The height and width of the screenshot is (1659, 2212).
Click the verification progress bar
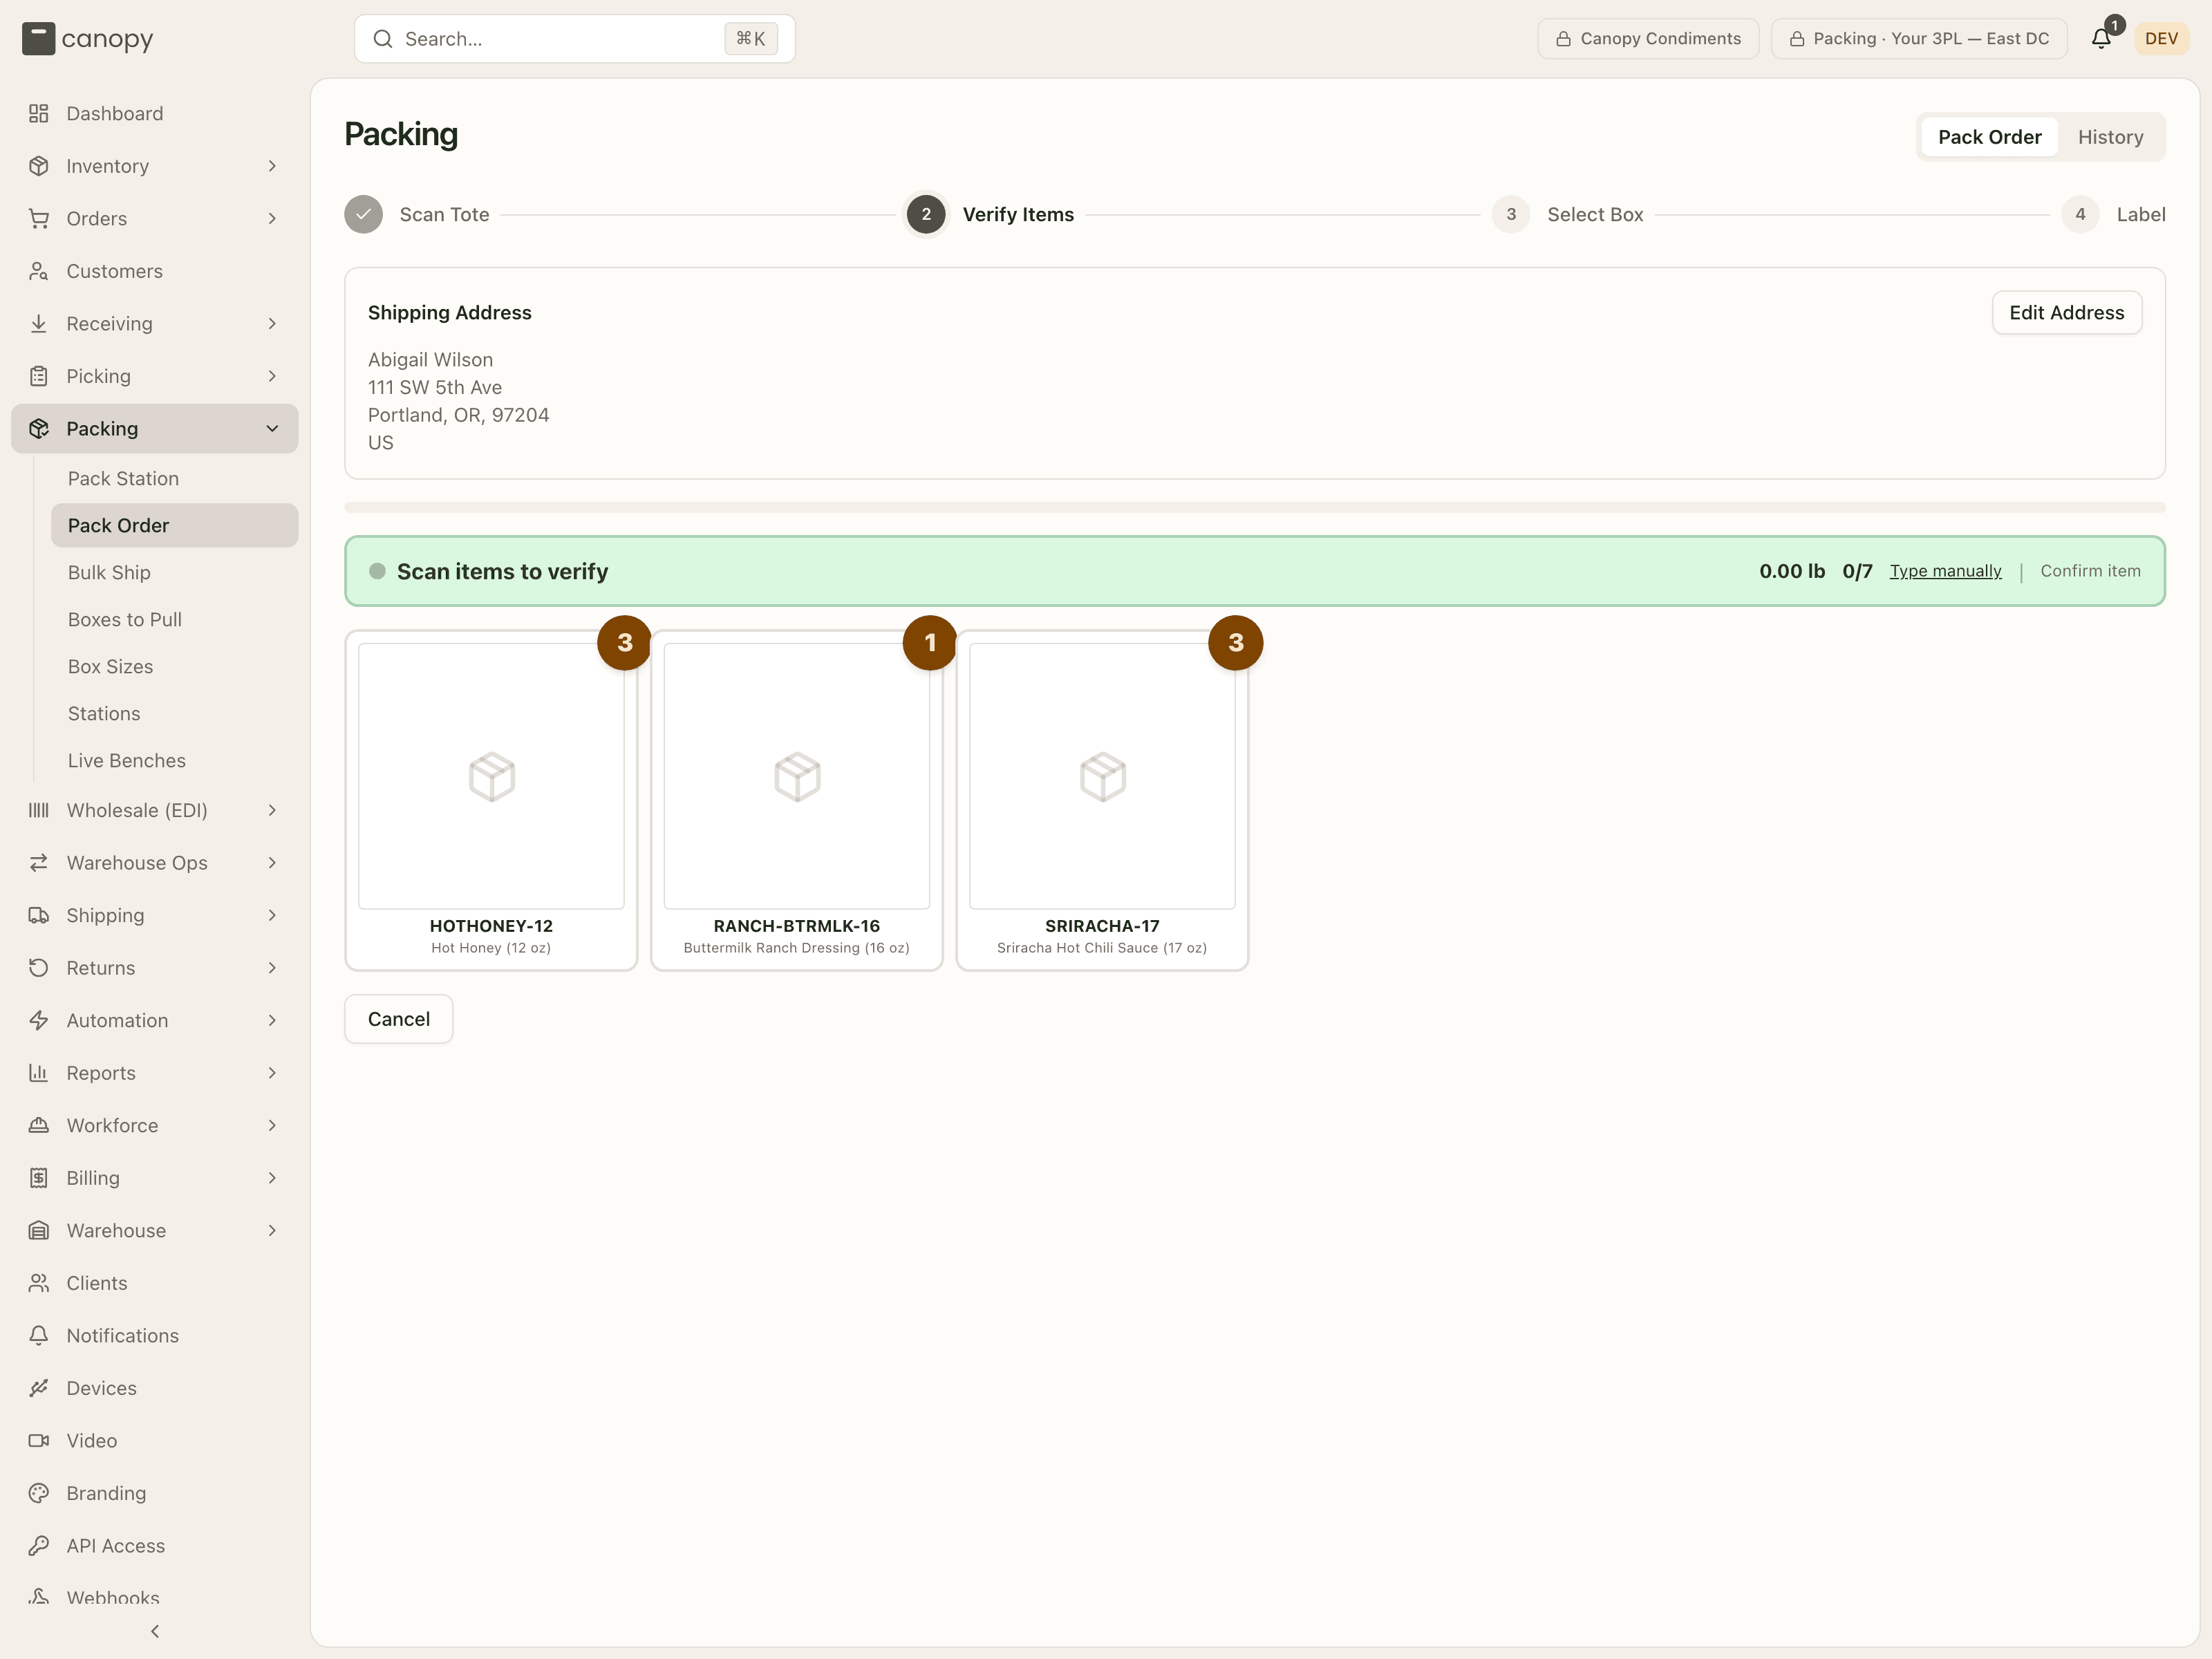pyautogui.click(x=1255, y=508)
